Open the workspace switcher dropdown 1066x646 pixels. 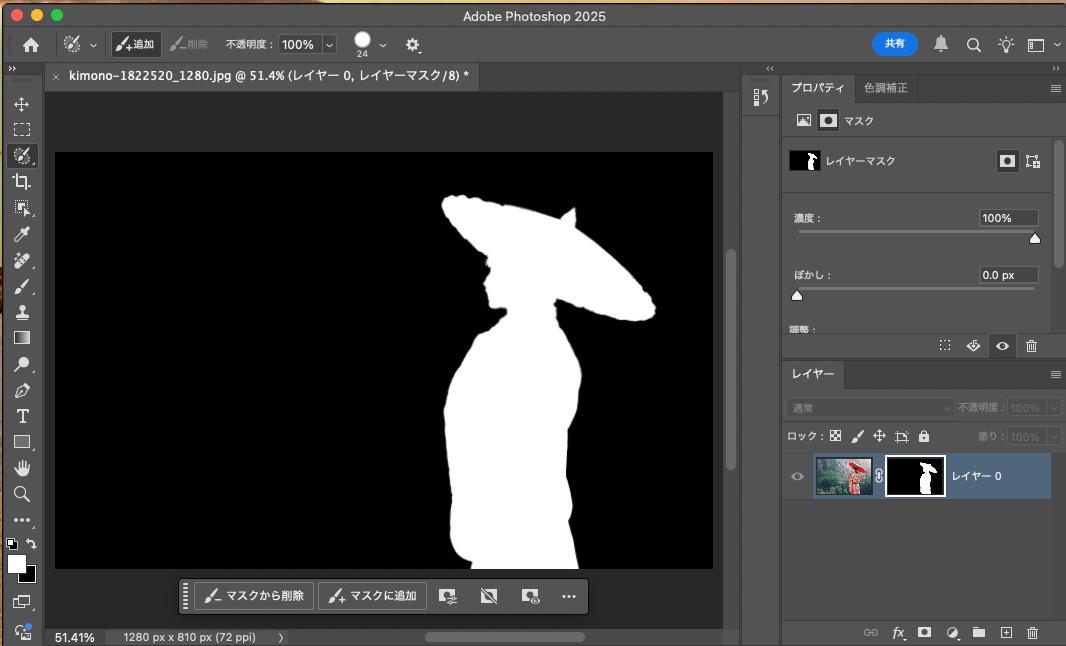(1056, 45)
